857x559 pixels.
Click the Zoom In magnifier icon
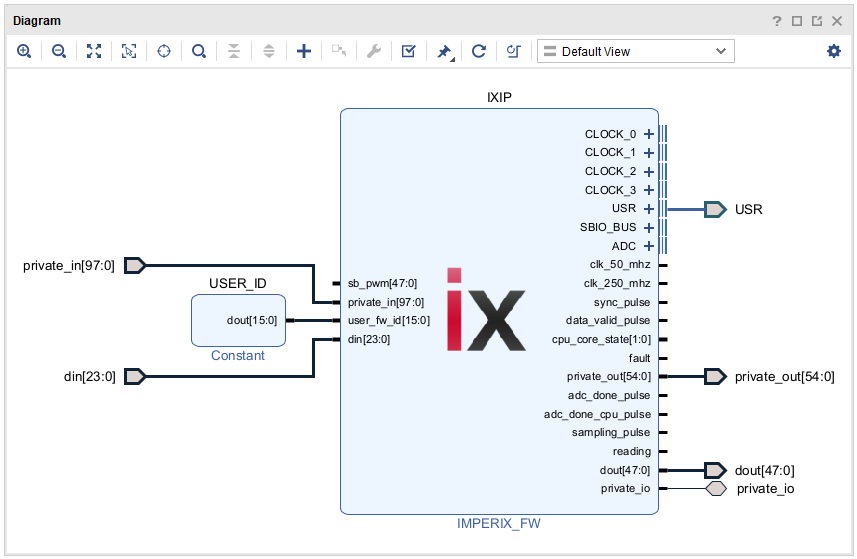24,51
